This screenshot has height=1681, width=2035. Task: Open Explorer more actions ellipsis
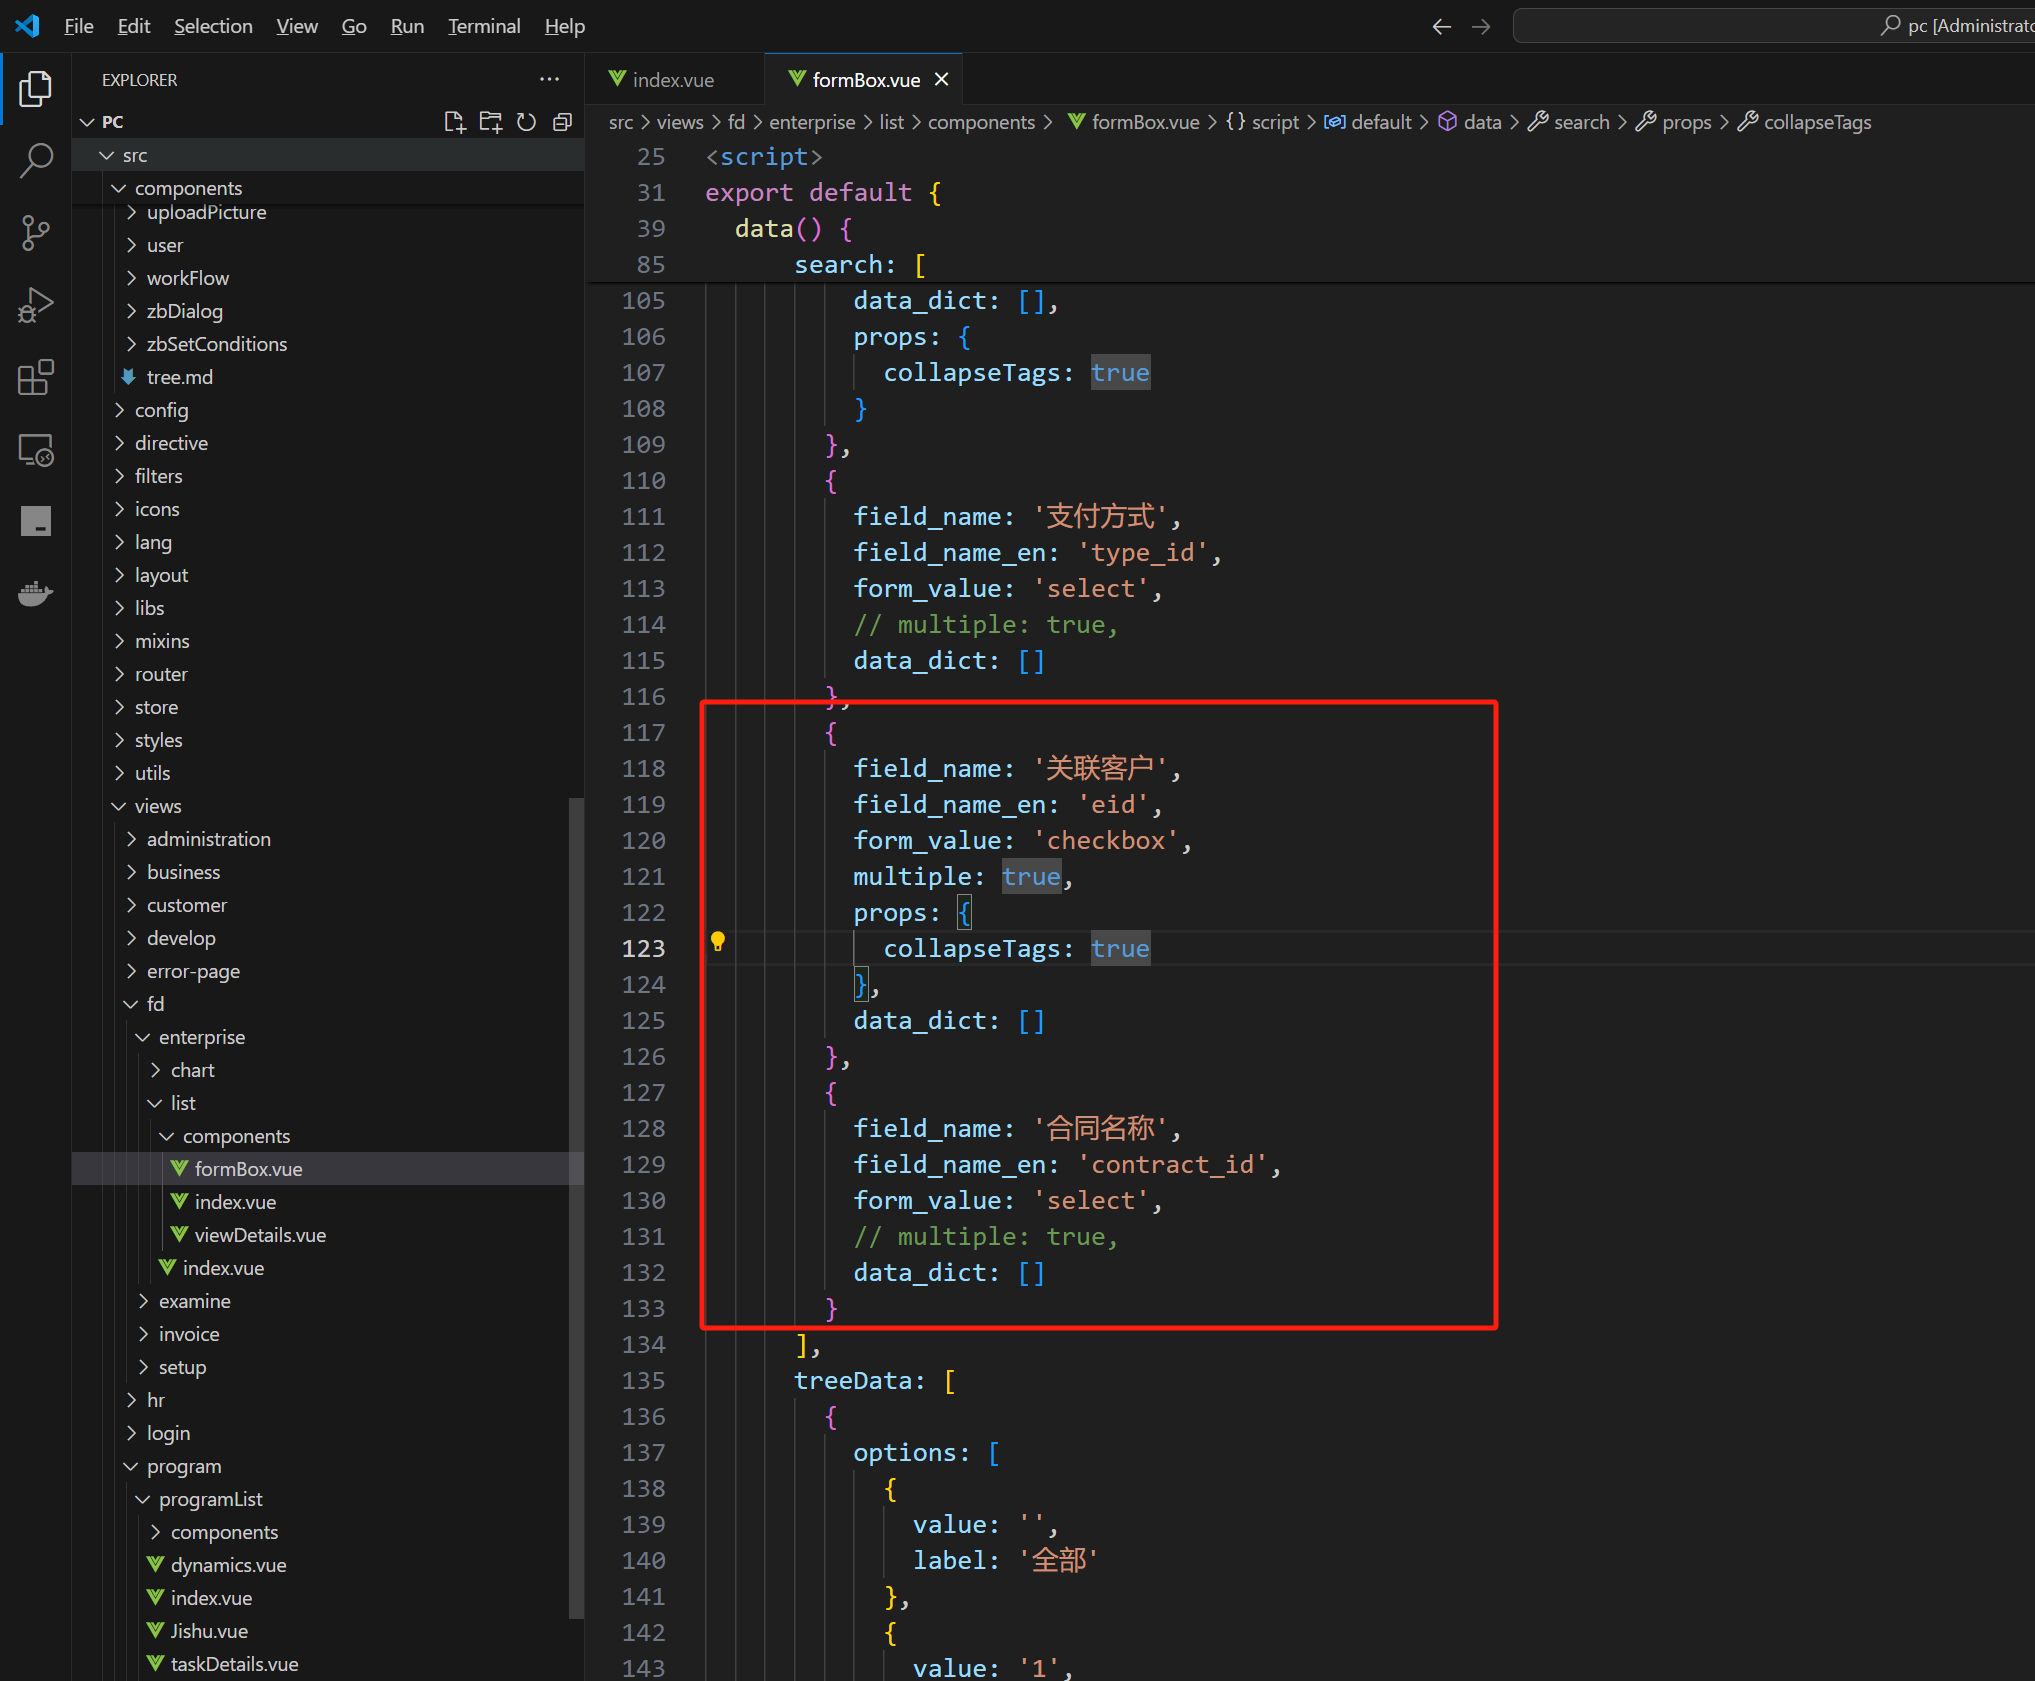point(550,79)
